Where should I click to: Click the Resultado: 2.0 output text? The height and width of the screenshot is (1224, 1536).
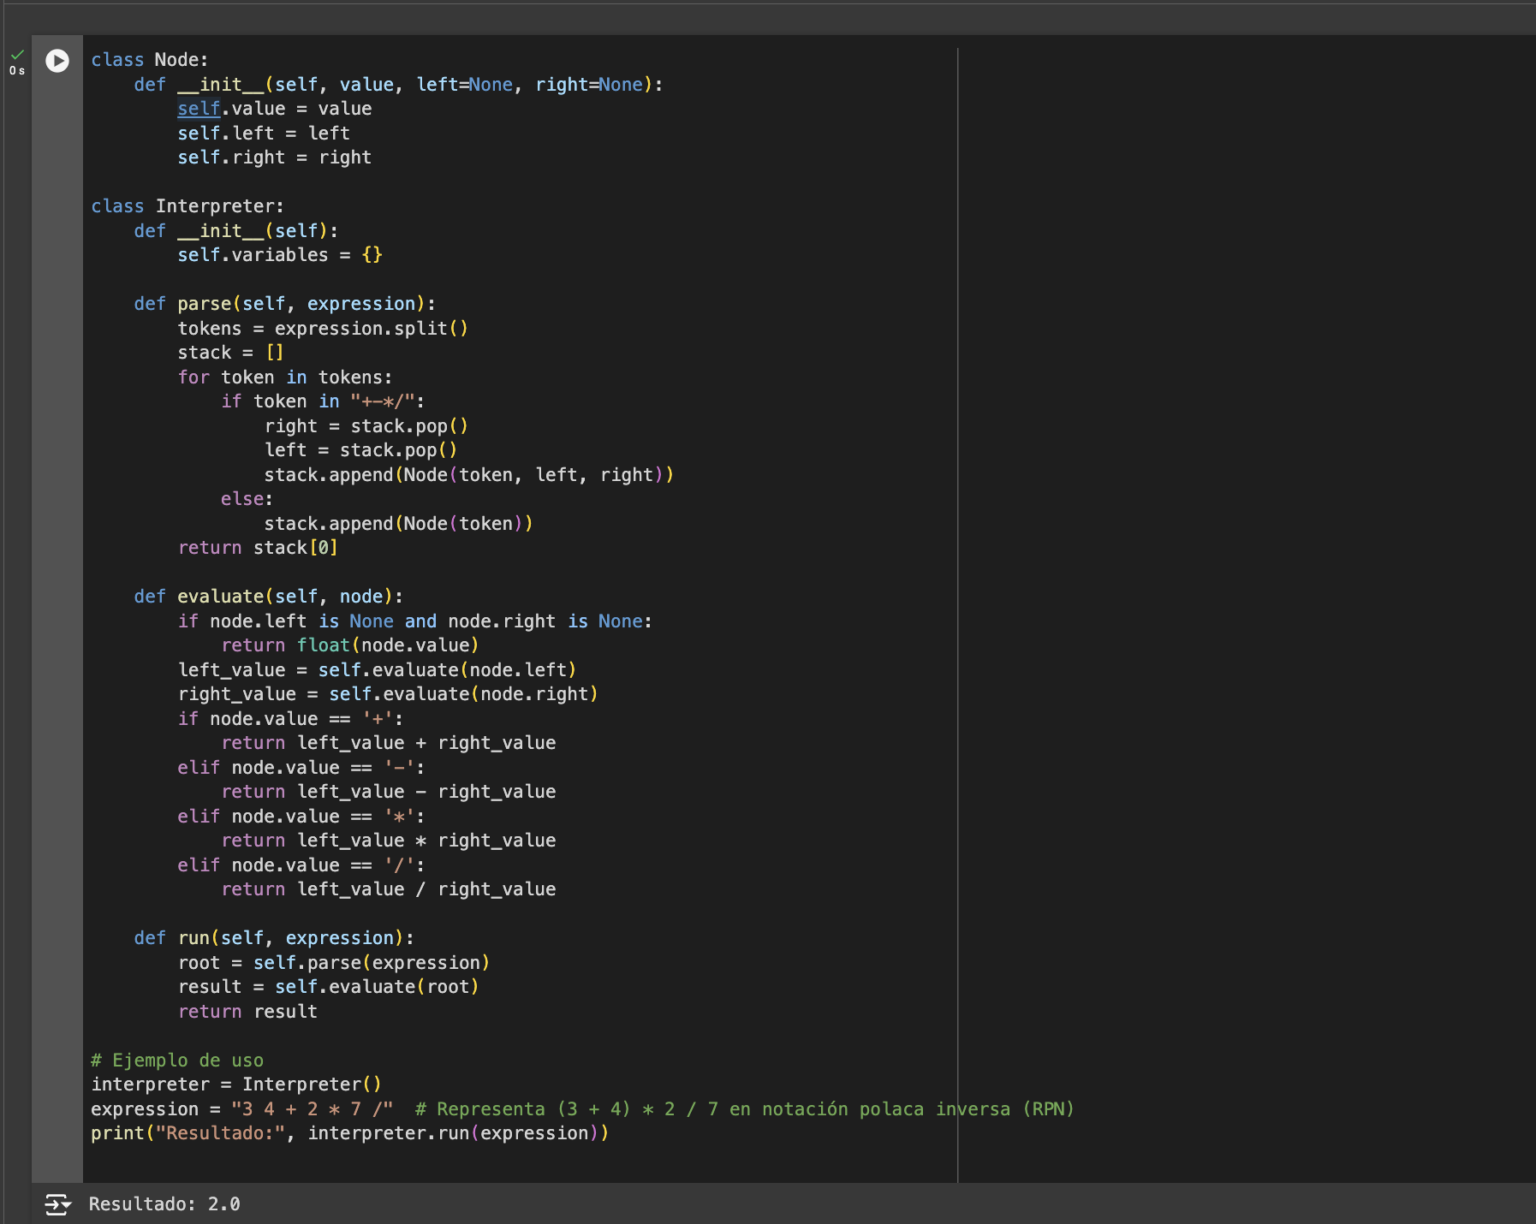(164, 1204)
